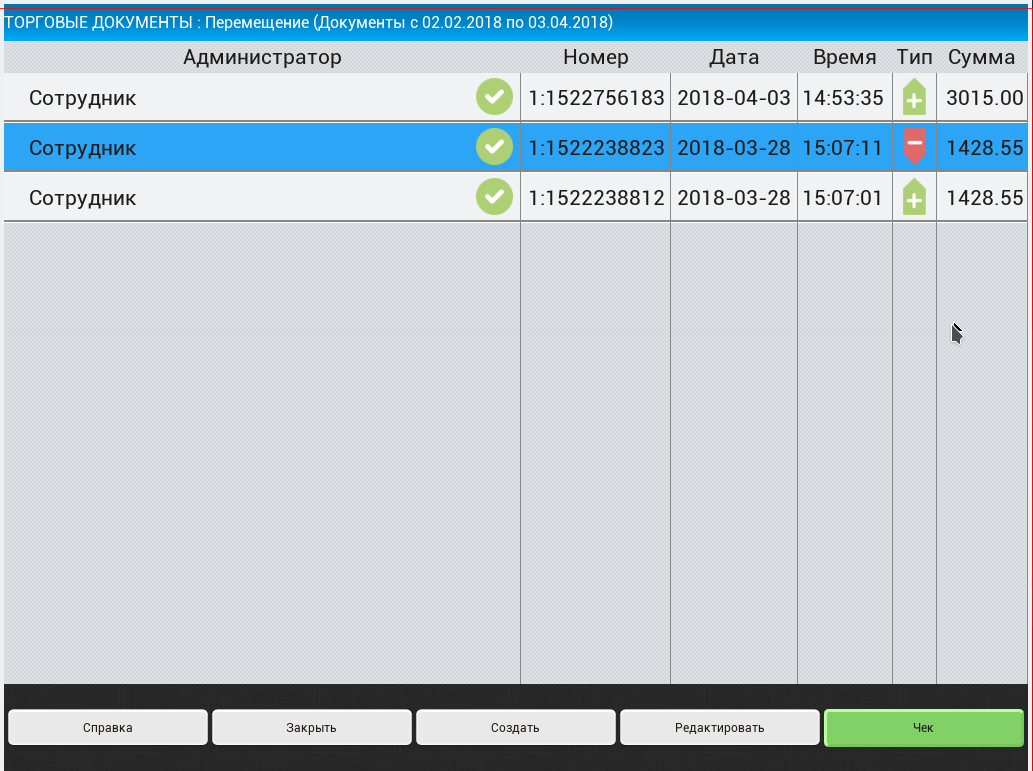This screenshot has width=1033, height=771.
Task: Select document number 1:1522756183
Action: [596, 98]
